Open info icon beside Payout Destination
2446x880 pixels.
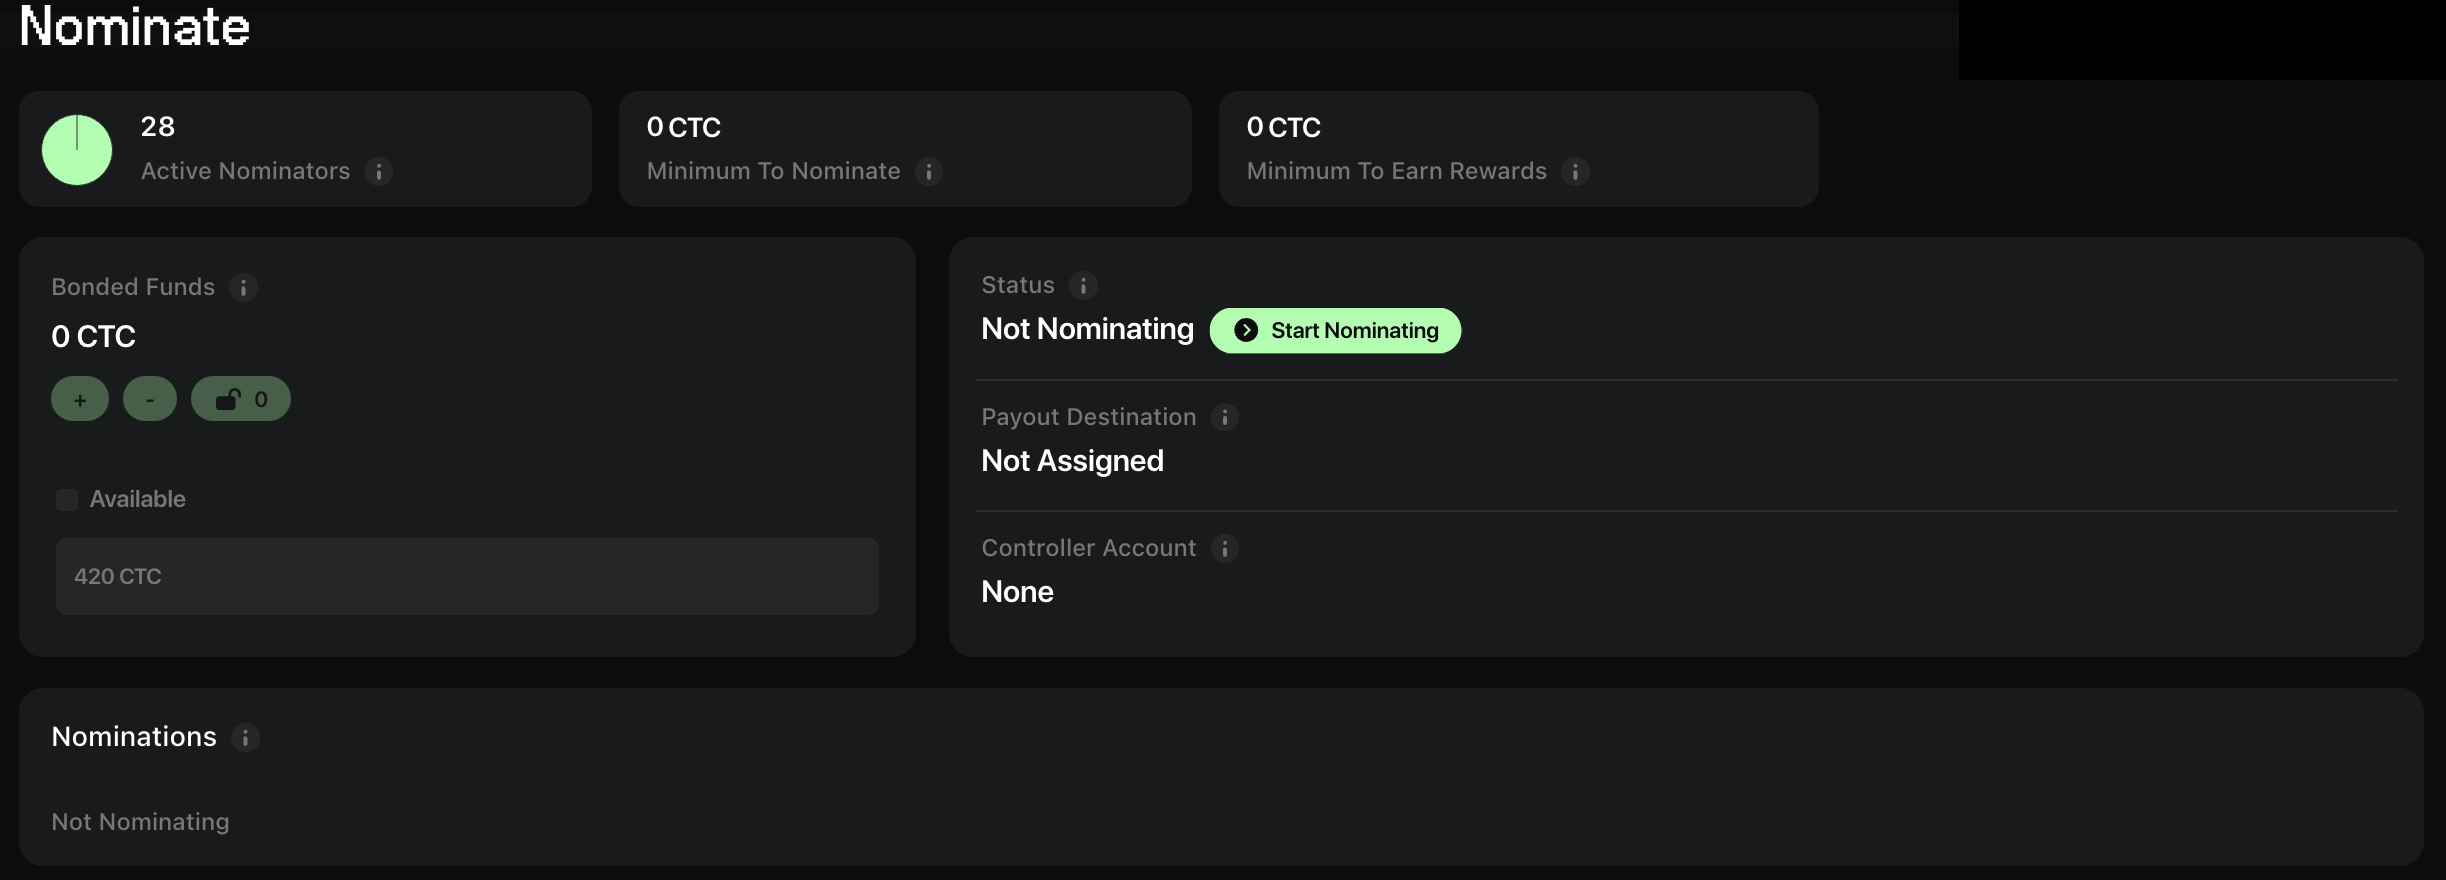1225,417
